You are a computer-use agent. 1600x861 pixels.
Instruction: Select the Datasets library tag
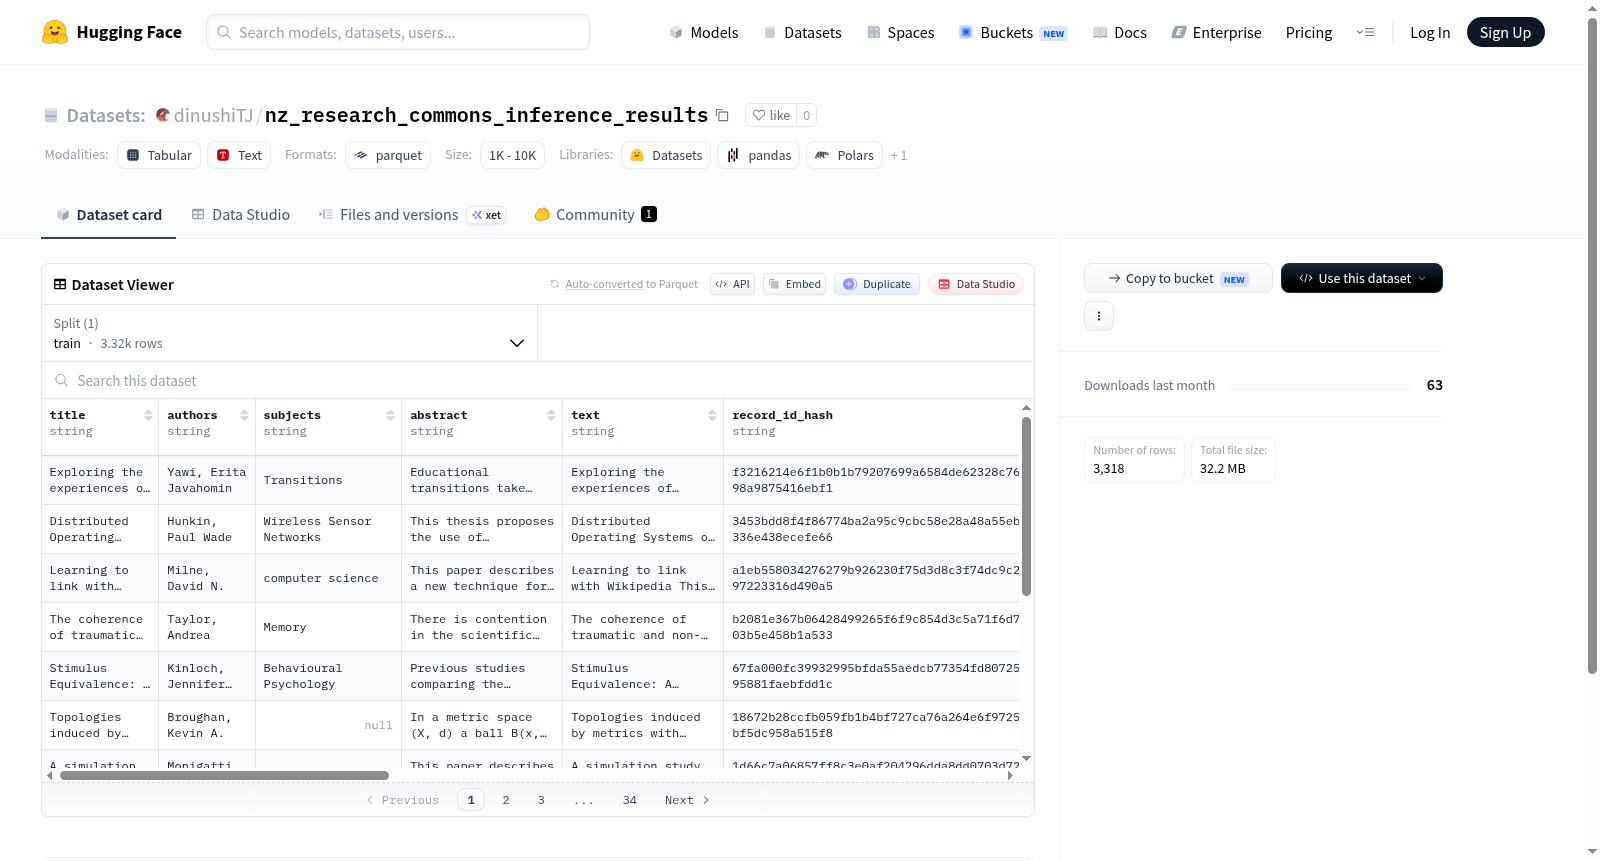coord(666,155)
